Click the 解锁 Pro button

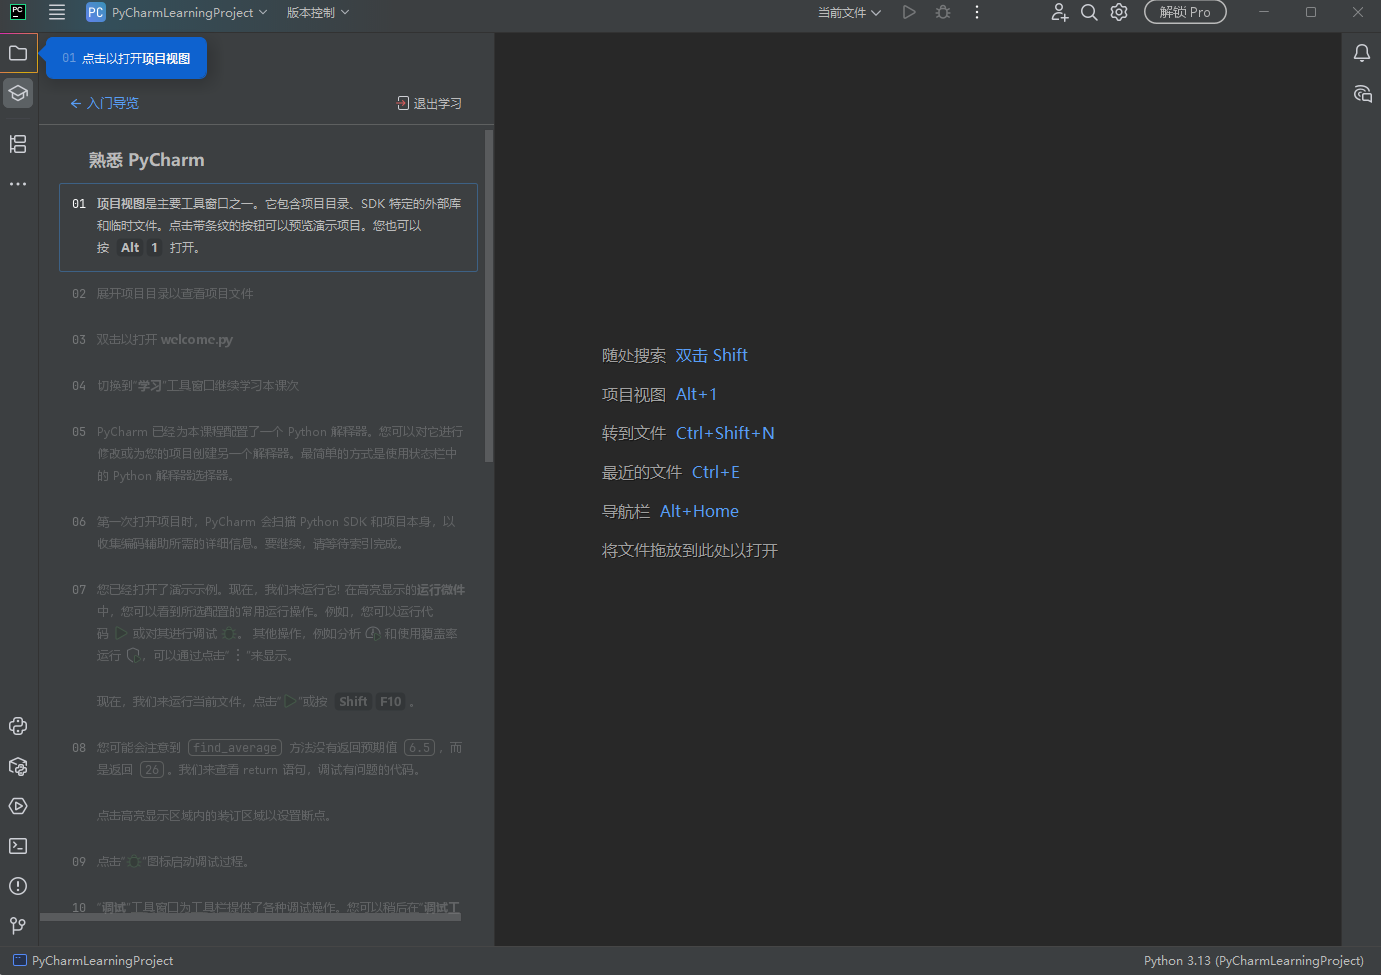(x=1185, y=13)
